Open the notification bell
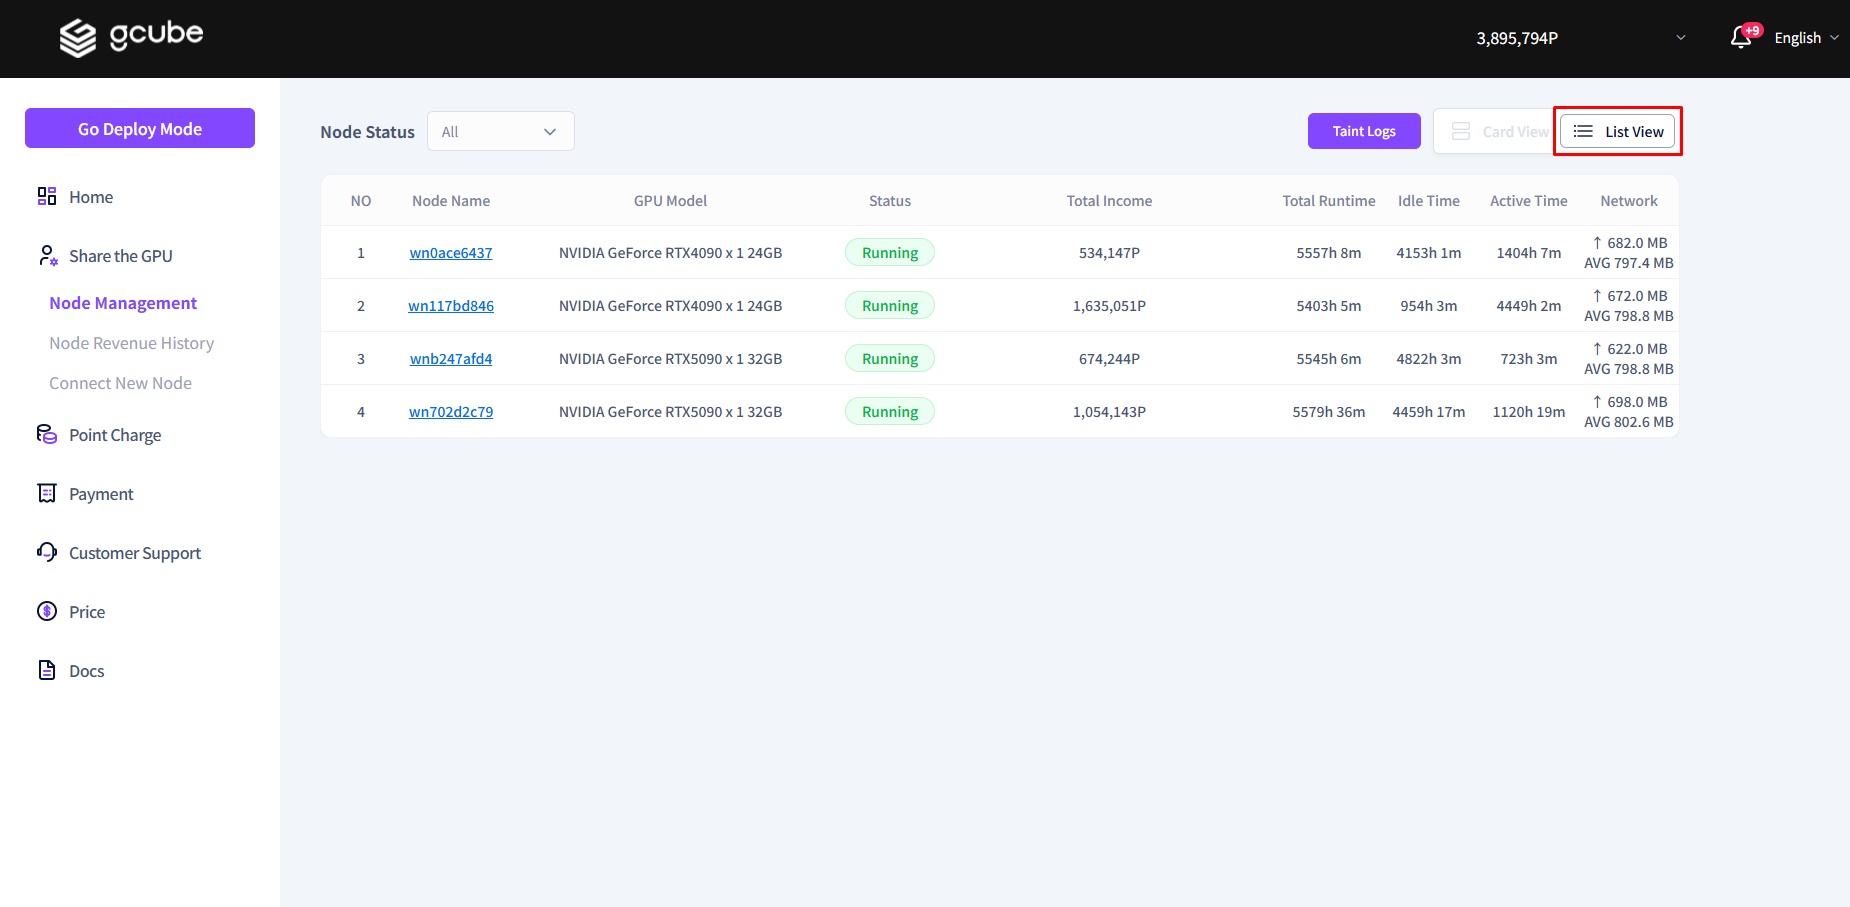 (x=1741, y=37)
